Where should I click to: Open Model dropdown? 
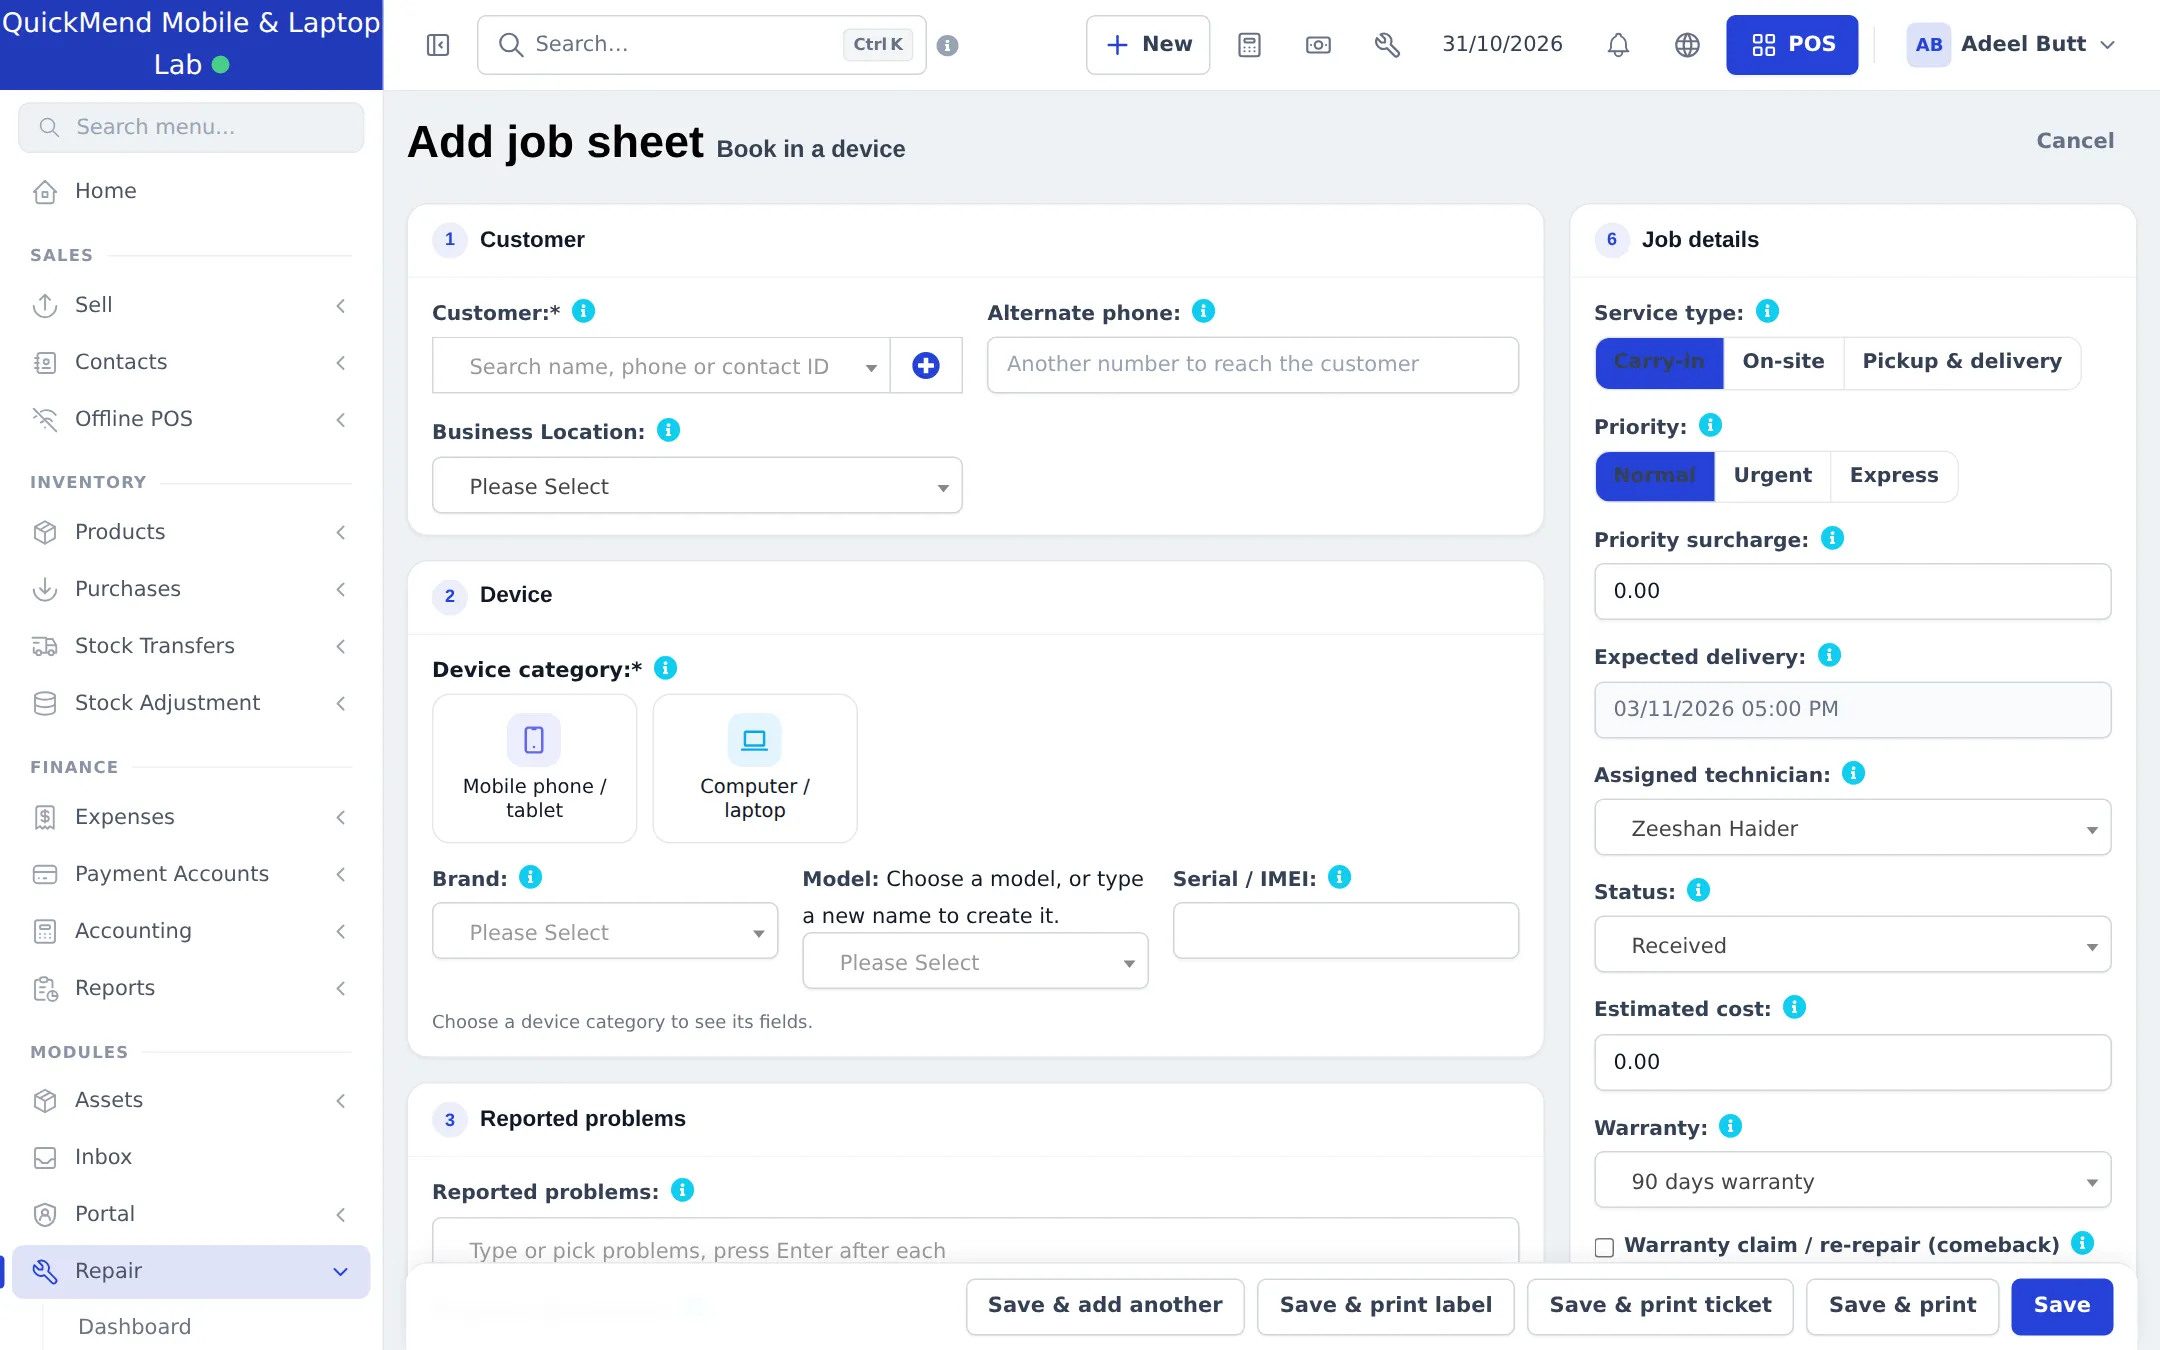[x=975, y=961]
